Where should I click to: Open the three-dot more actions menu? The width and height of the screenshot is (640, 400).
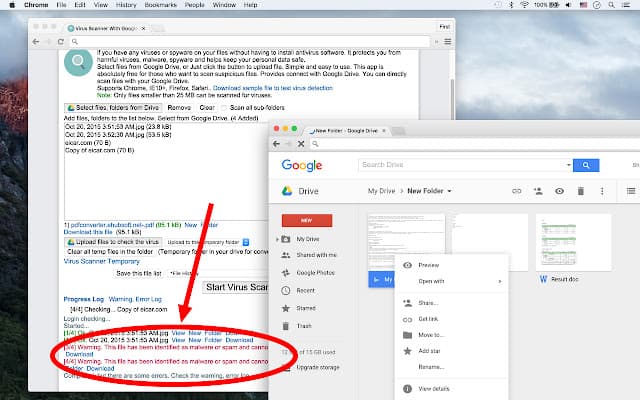pyautogui.click(x=602, y=191)
